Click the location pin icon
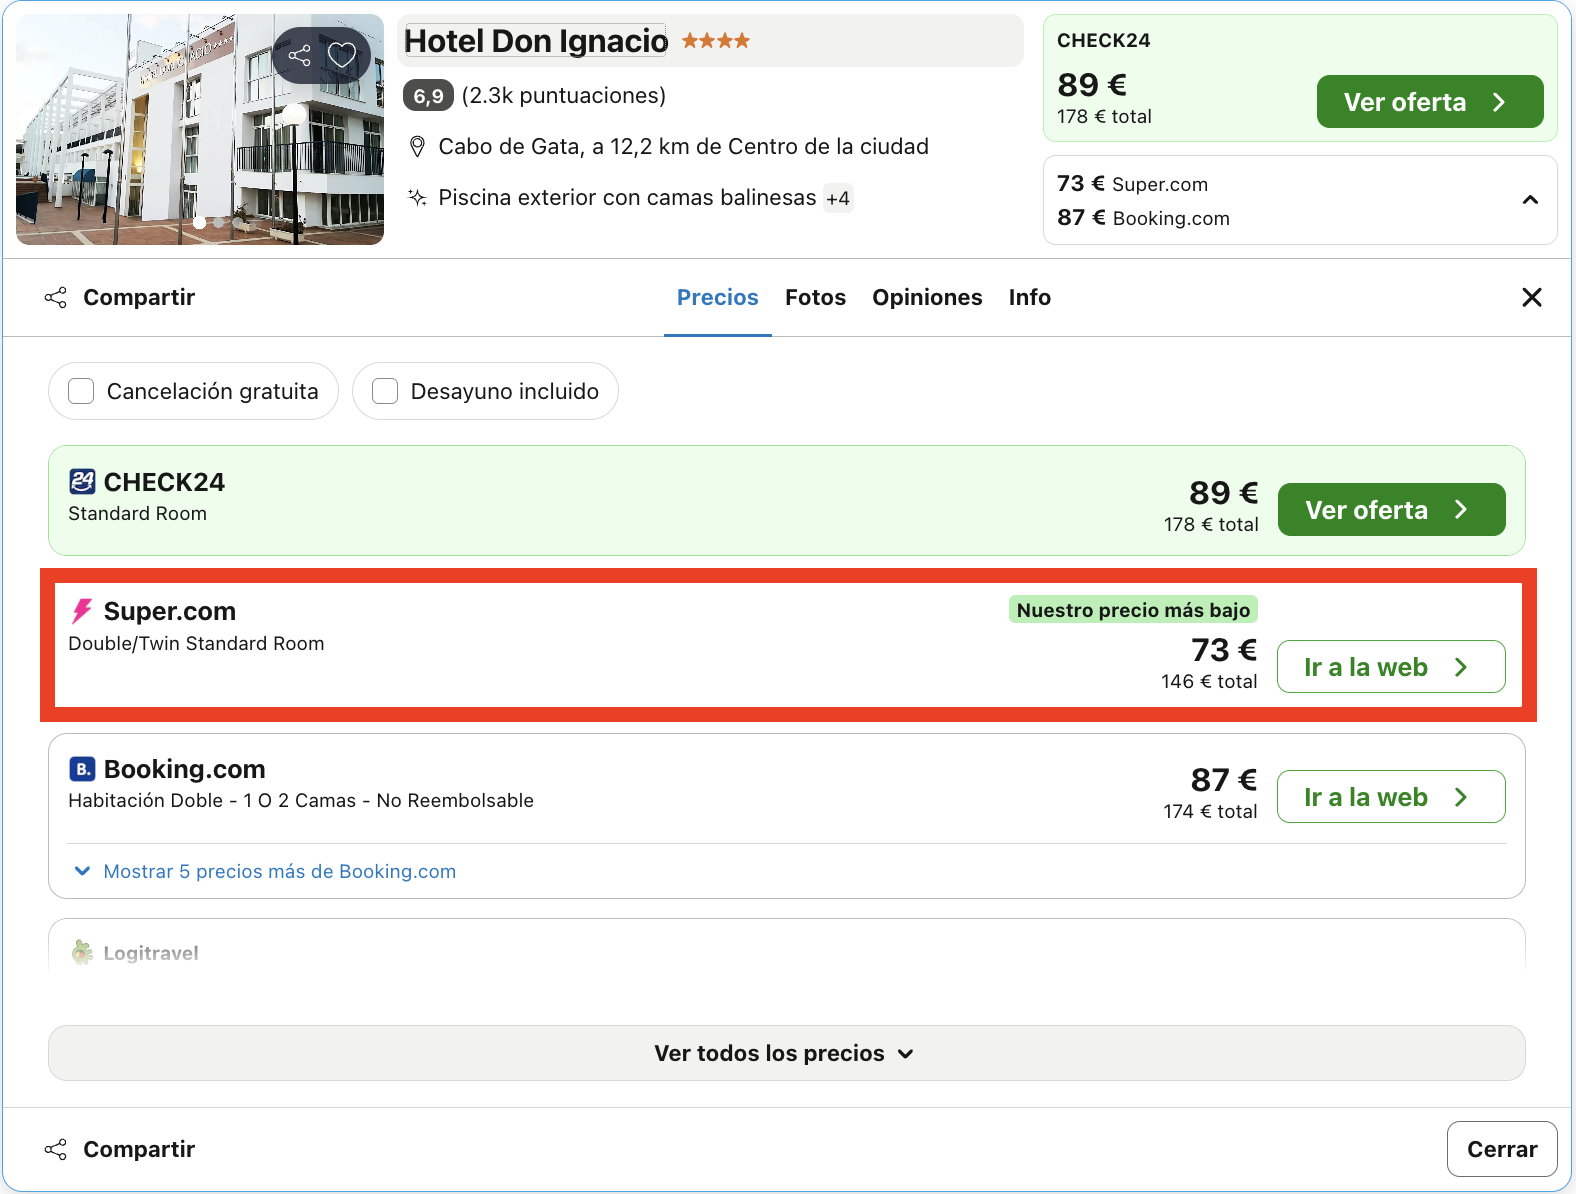Screen dimensions: 1576x1194 point(418,147)
